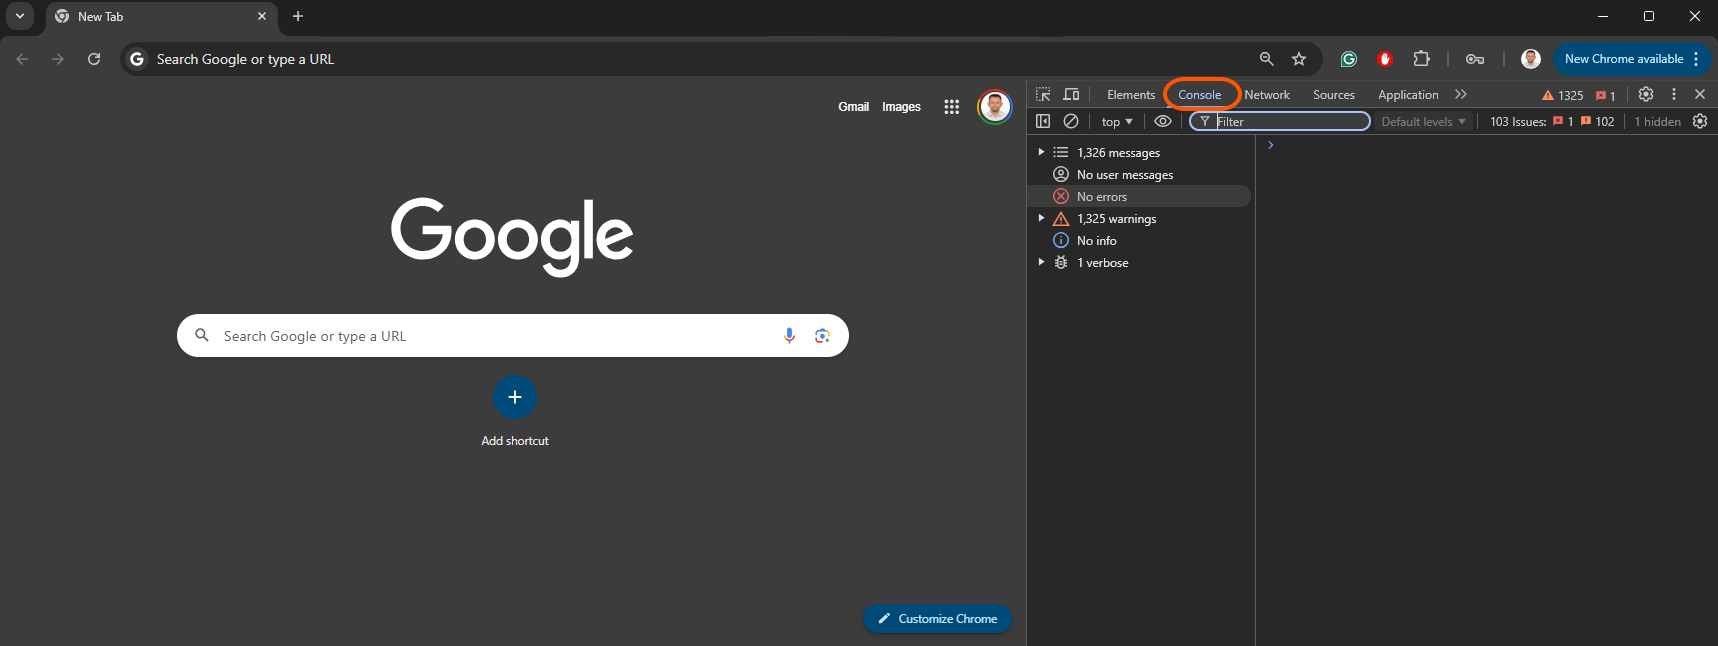The height and width of the screenshot is (646, 1718).
Task: Click the inspect element picker icon
Action: (x=1043, y=94)
